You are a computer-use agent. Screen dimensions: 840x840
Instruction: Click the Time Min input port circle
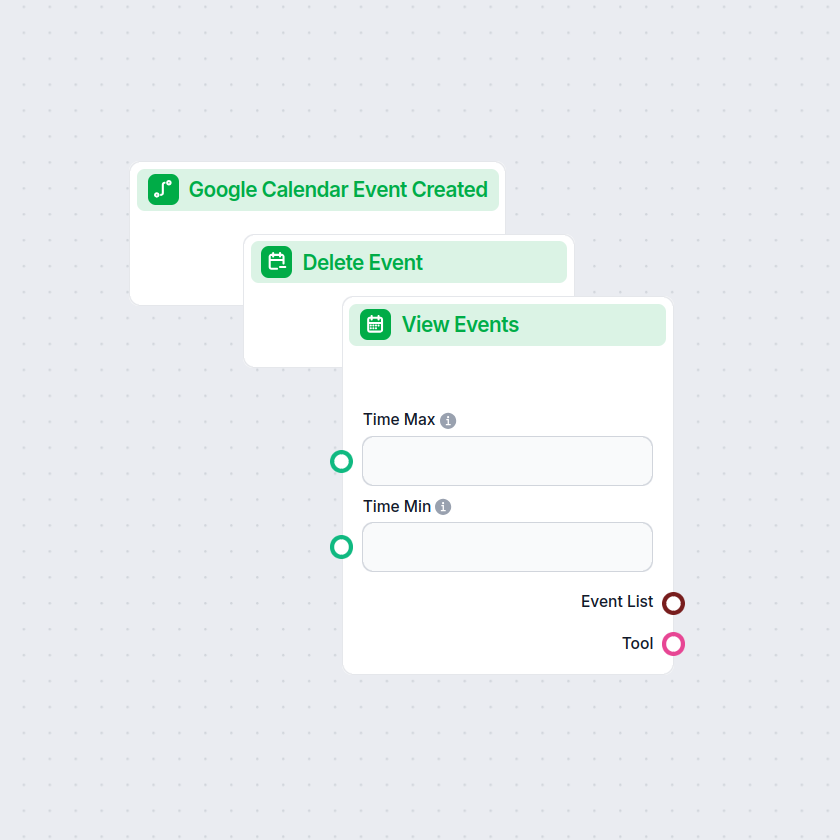341,547
